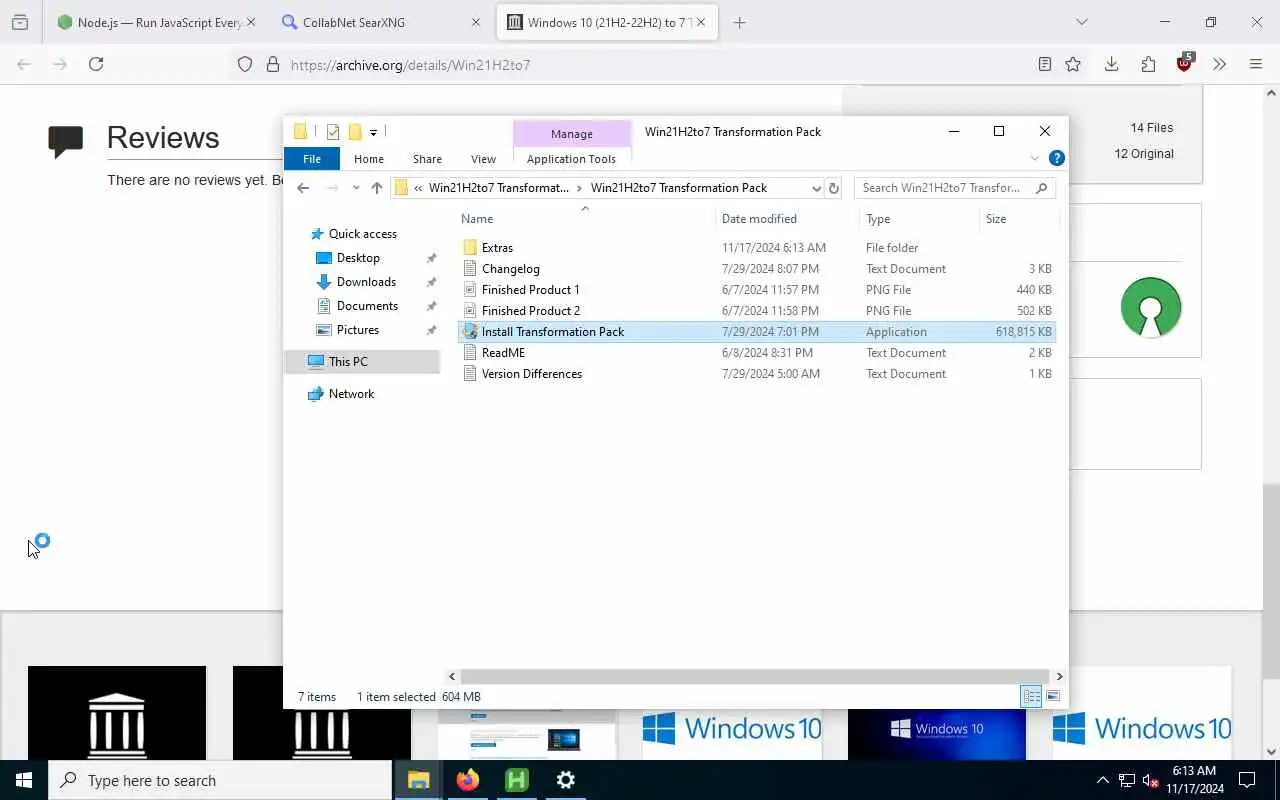
Task: Open Firefox View sidebar icon
Action: (20, 22)
